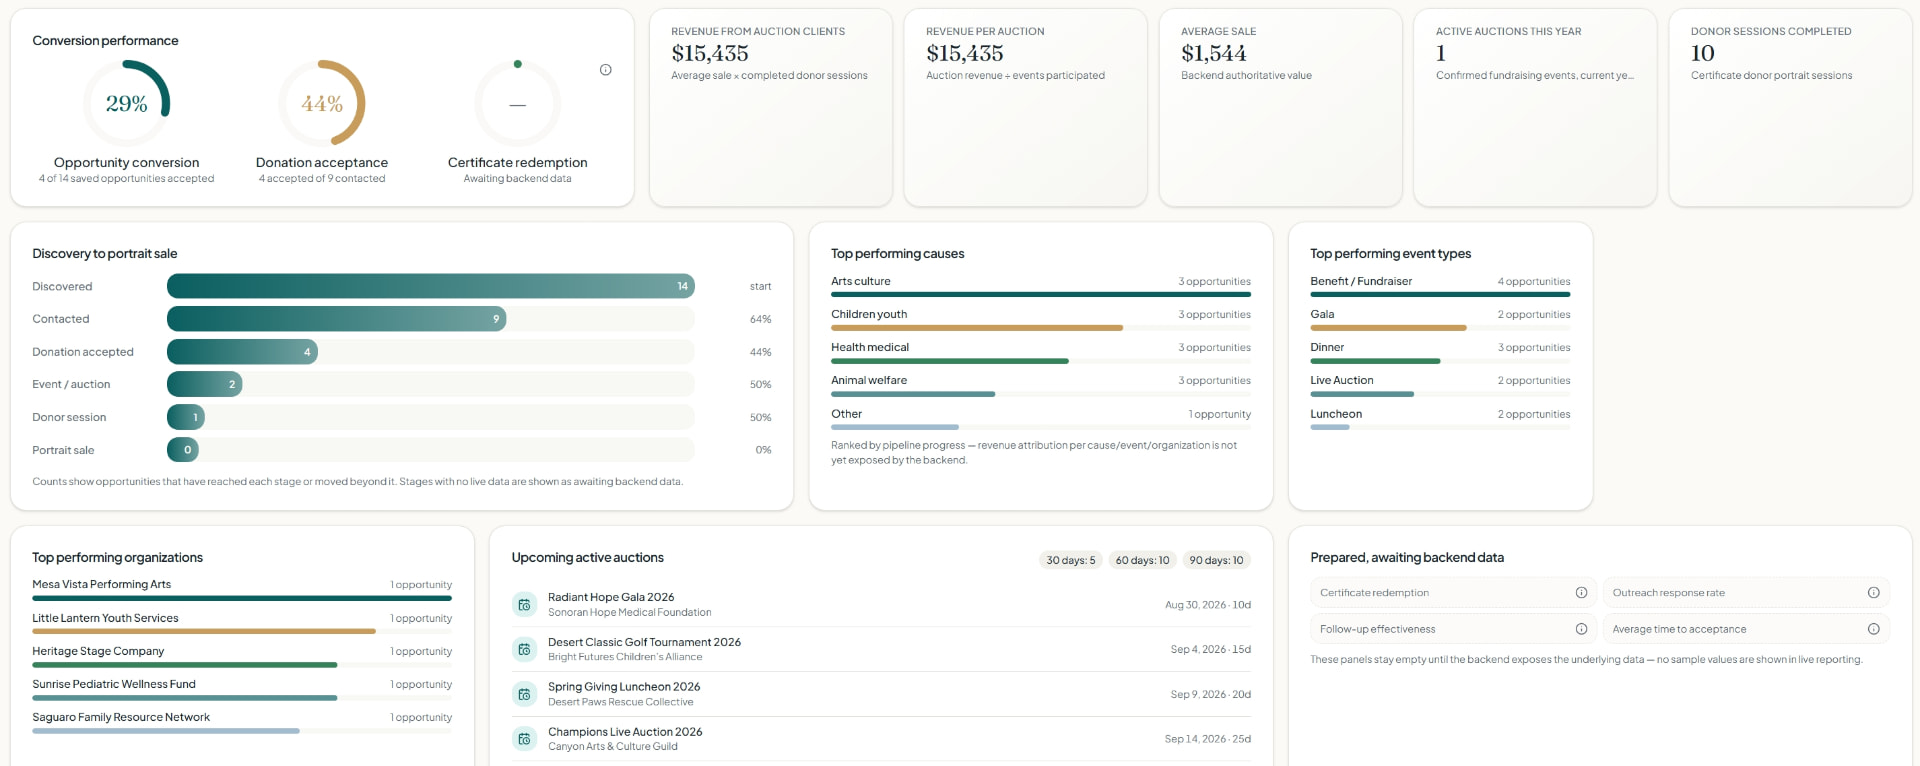Click the Radiant Hope Gala 2026 calendar icon

point(524,605)
